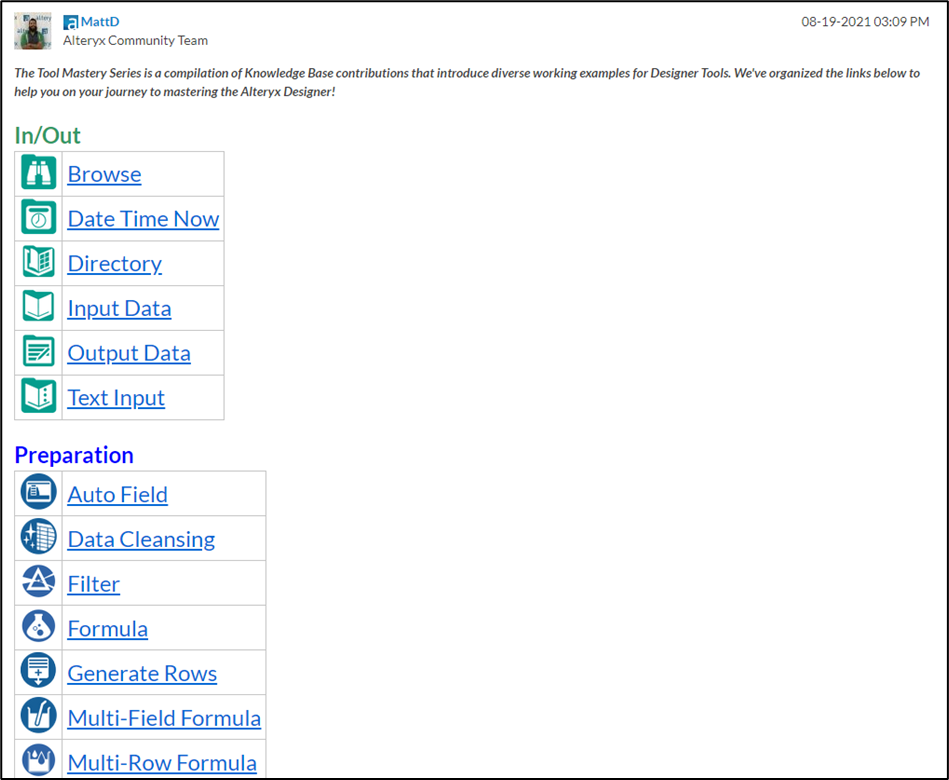This screenshot has width=949, height=780.
Task: Click the In/Out section heading
Action: coord(47,135)
